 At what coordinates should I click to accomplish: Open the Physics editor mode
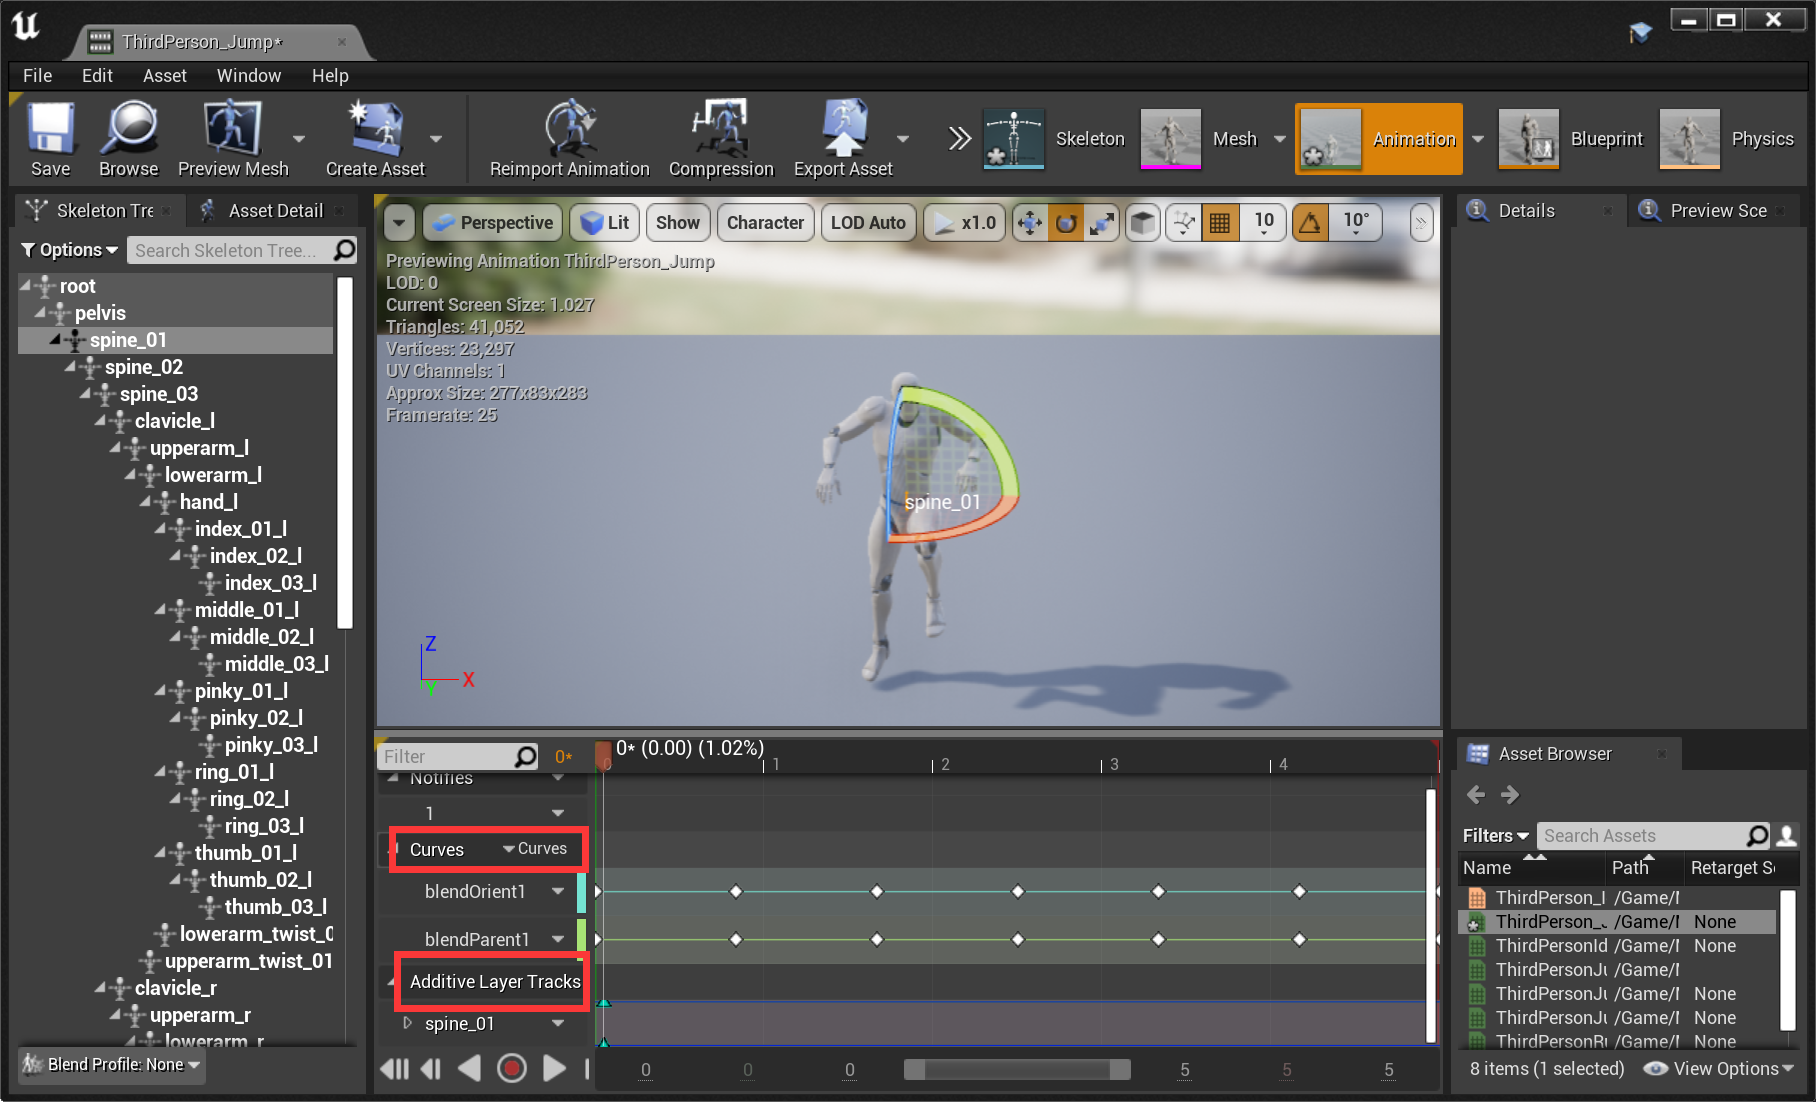pyautogui.click(x=1728, y=139)
